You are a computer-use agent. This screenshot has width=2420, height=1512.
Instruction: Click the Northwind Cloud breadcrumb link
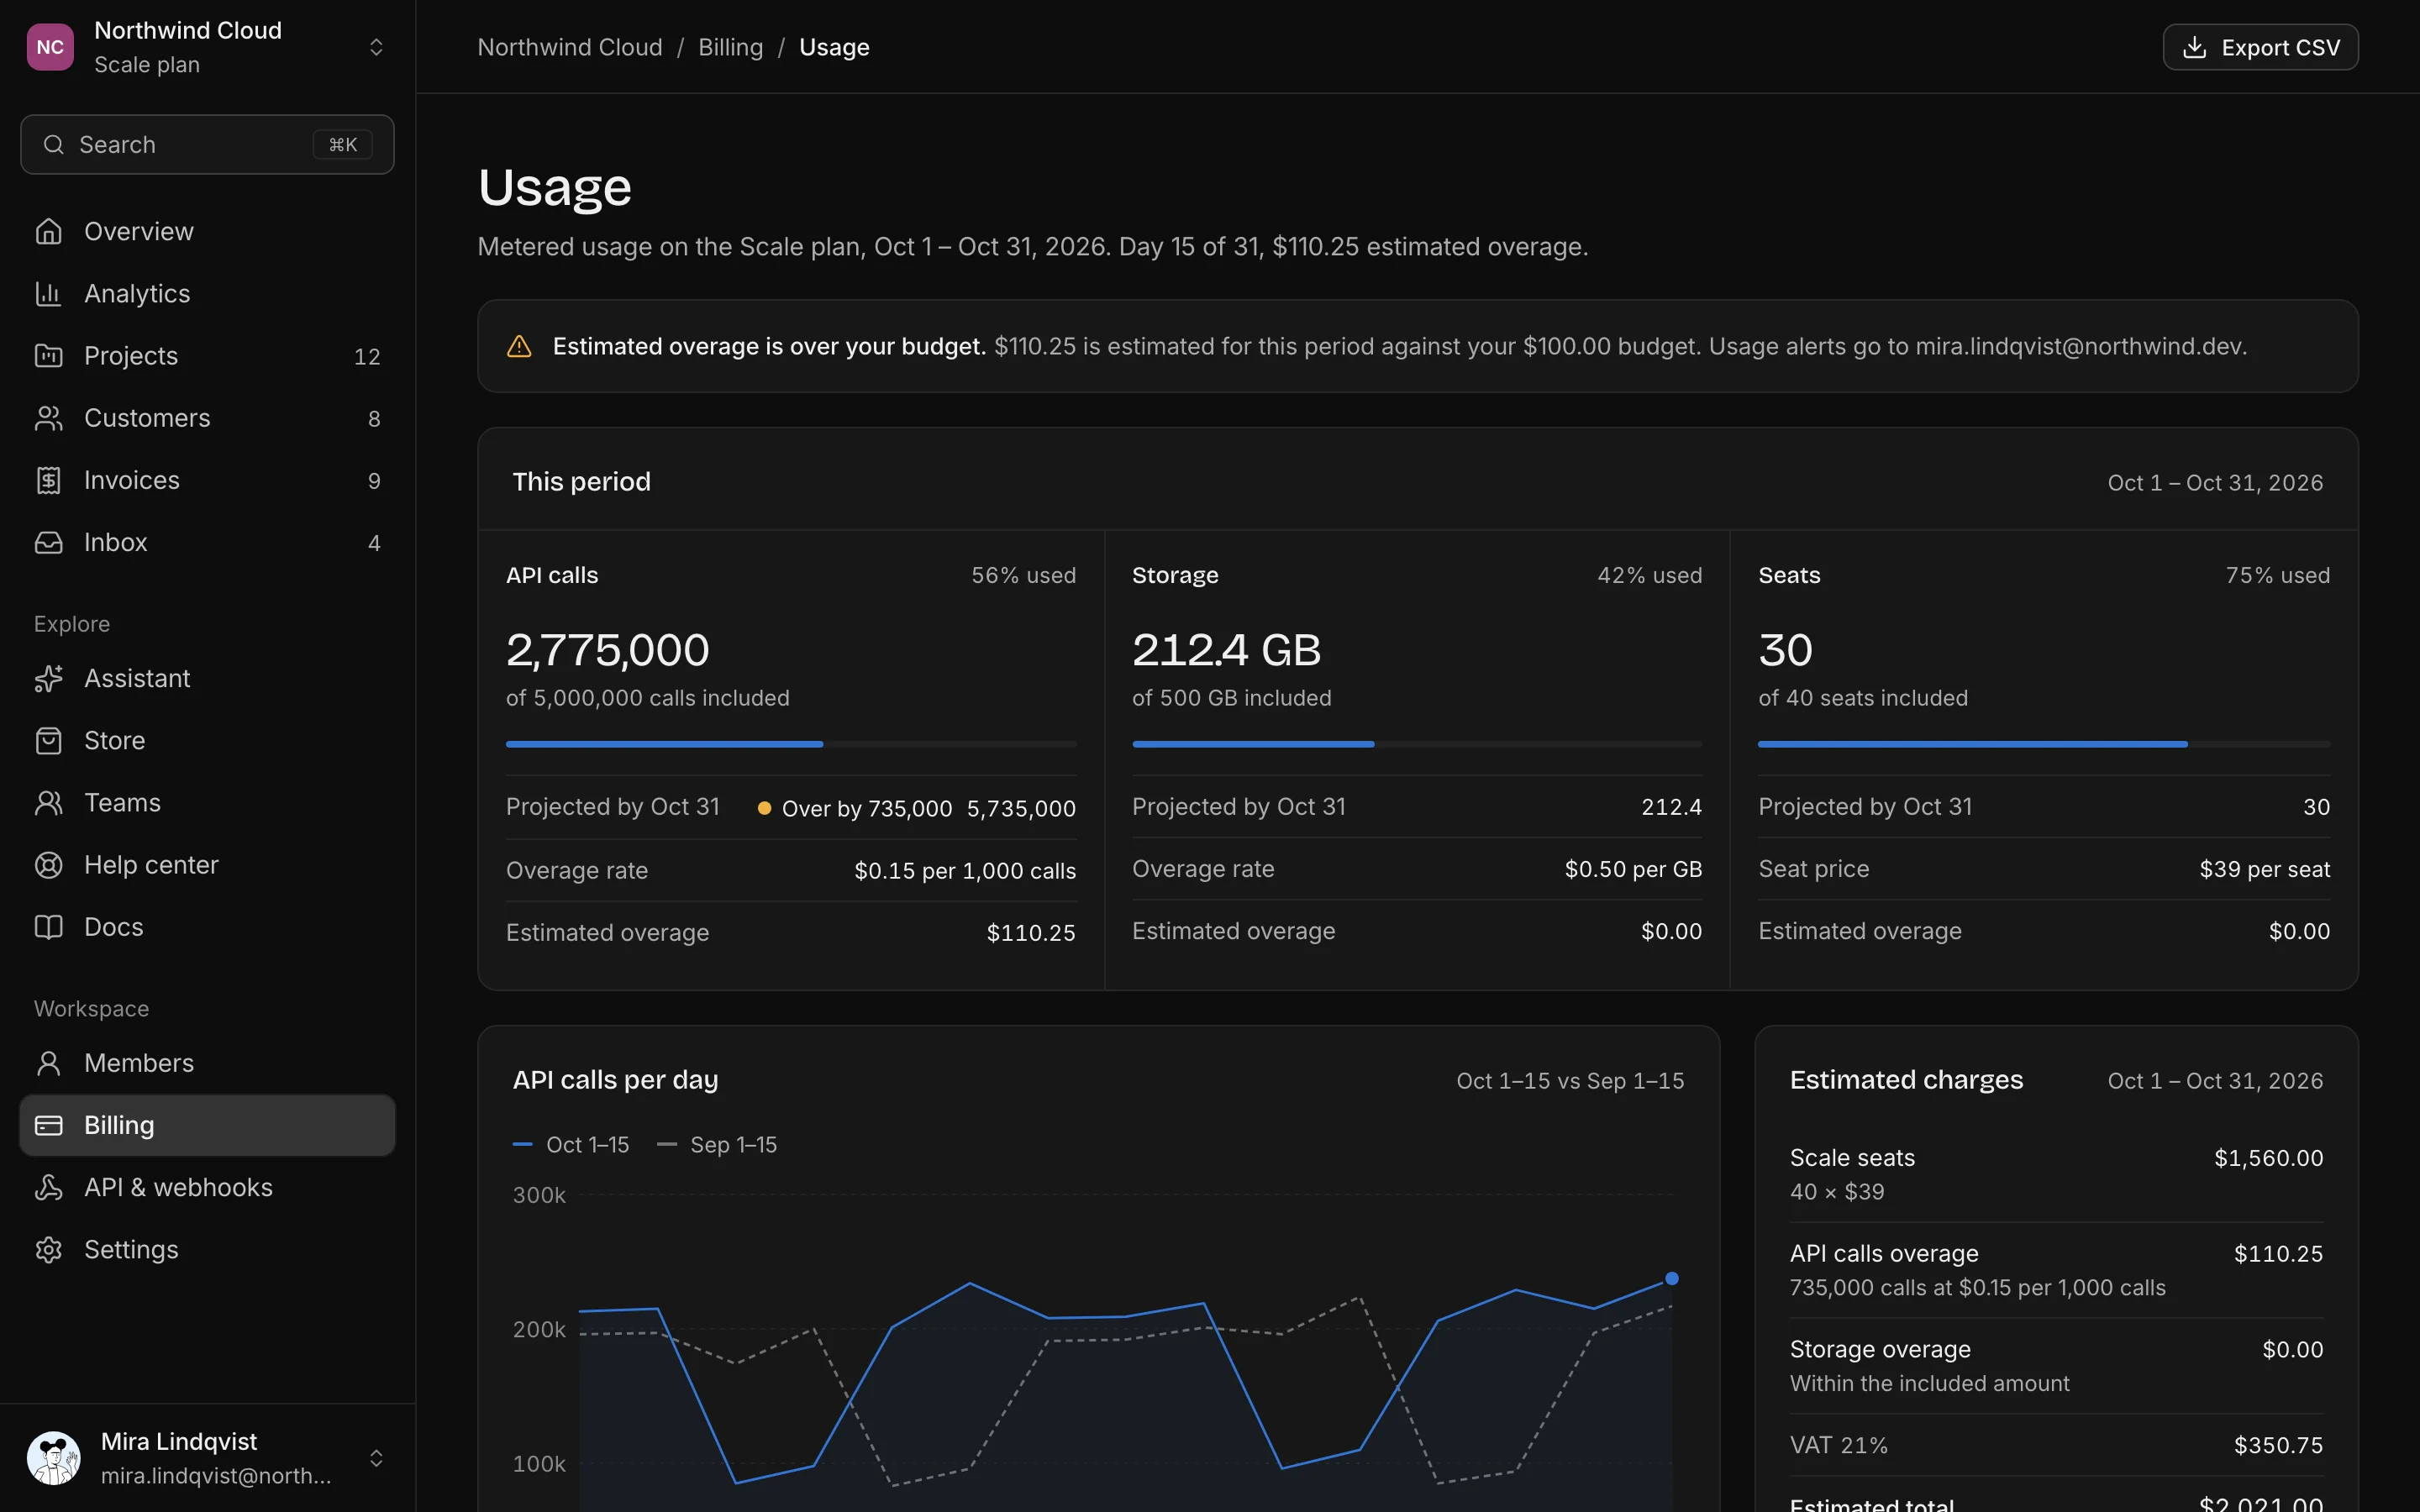pyautogui.click(x=570, y=47)
